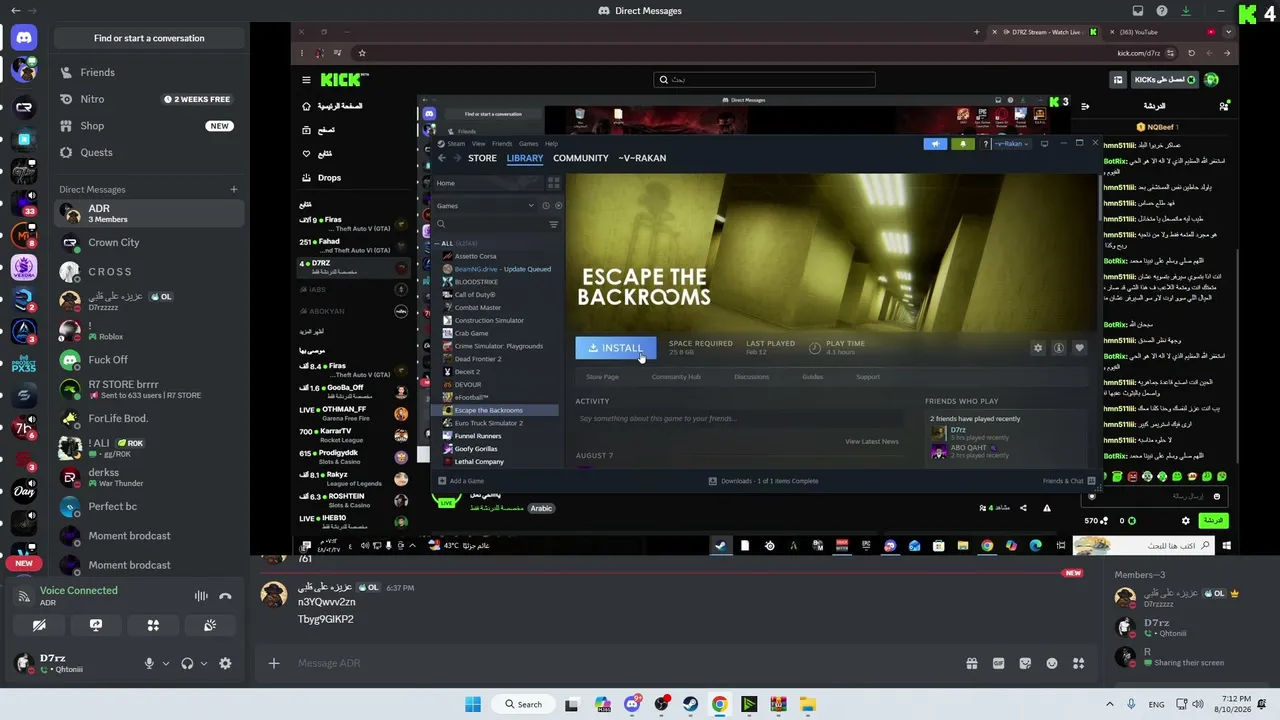The height and width of the screenshot is (720, 1280).
Task: Open the C R O S S conversation
Action: (149, 272)
